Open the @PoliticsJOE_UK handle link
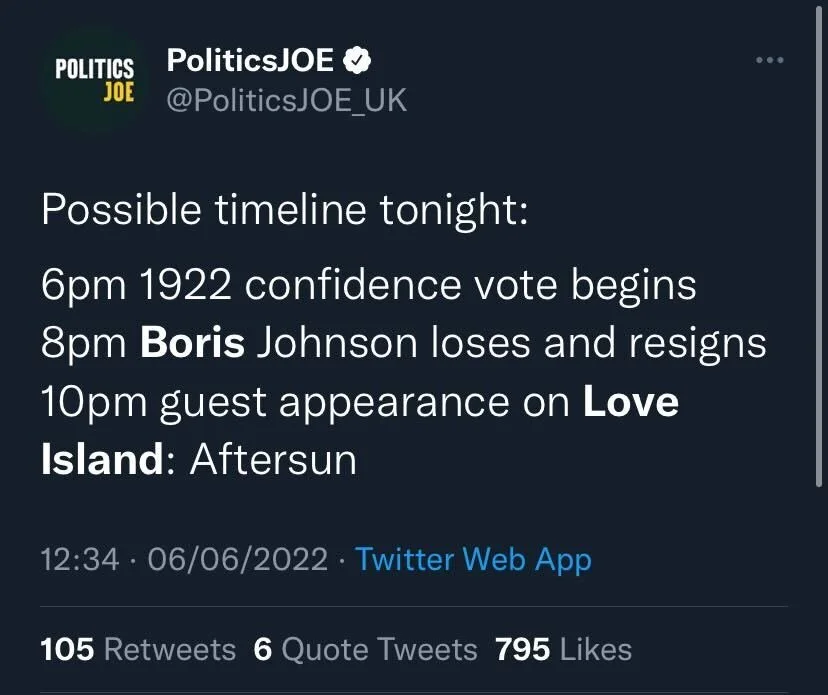 [286, 100]
